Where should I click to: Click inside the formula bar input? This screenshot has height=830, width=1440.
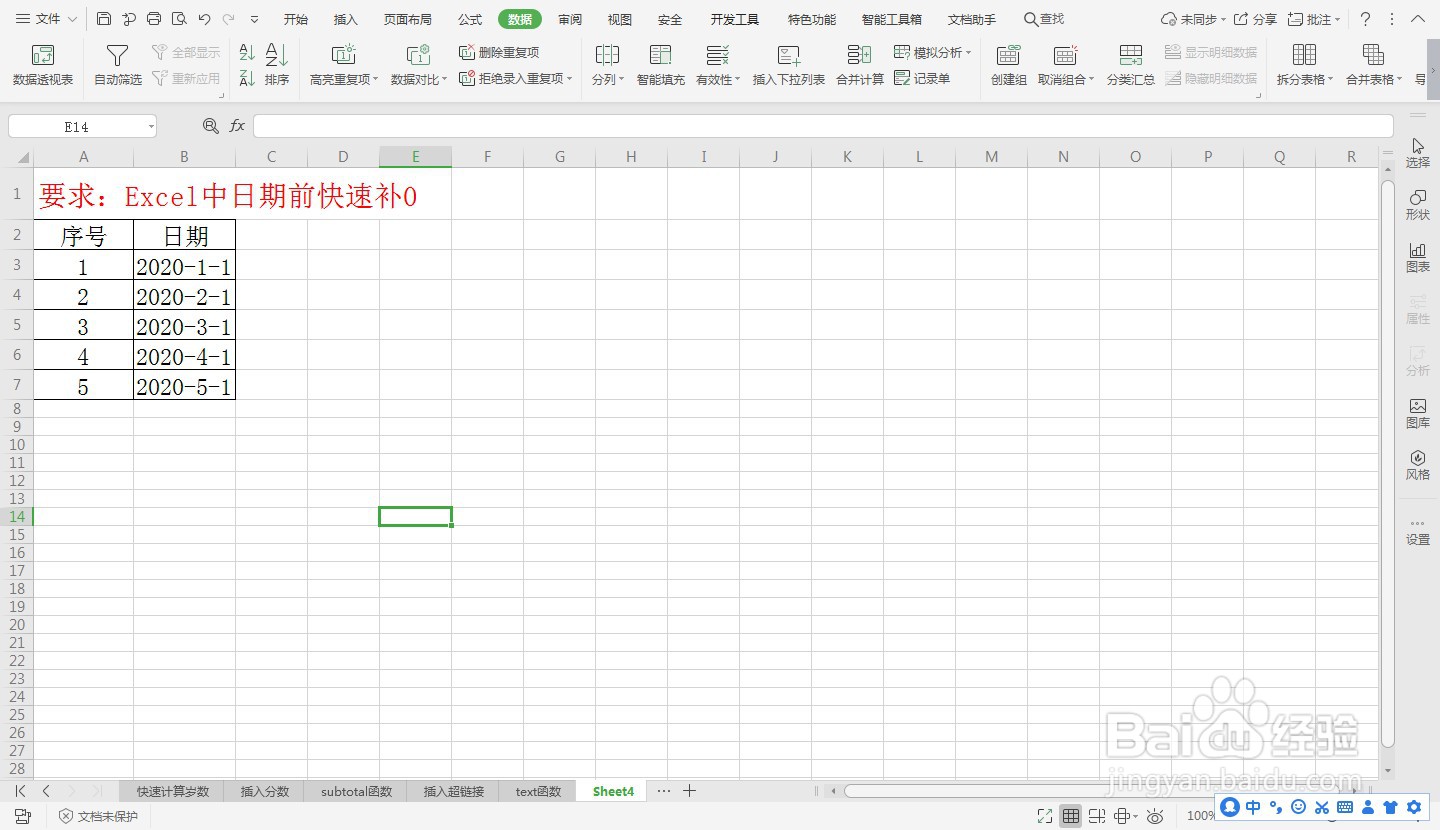click(x=823, y=126)
